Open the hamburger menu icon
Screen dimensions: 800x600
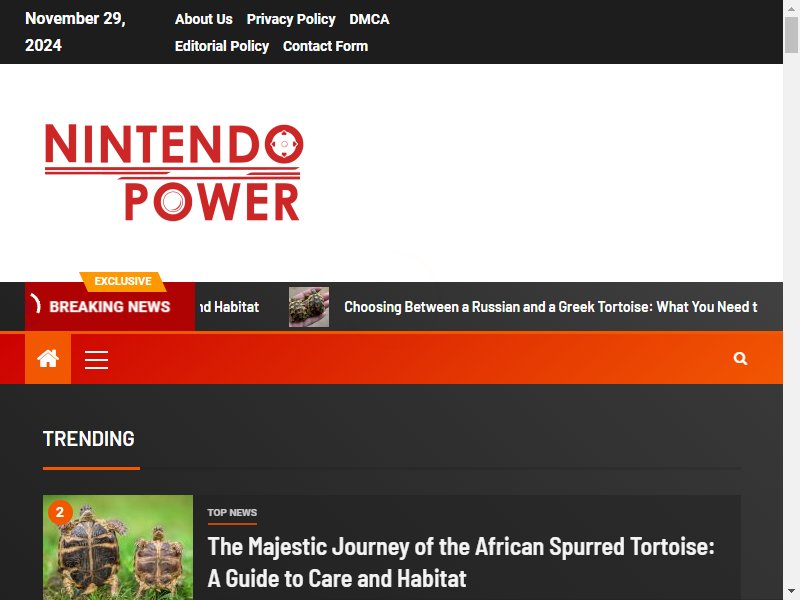click(x=96, y=360)
